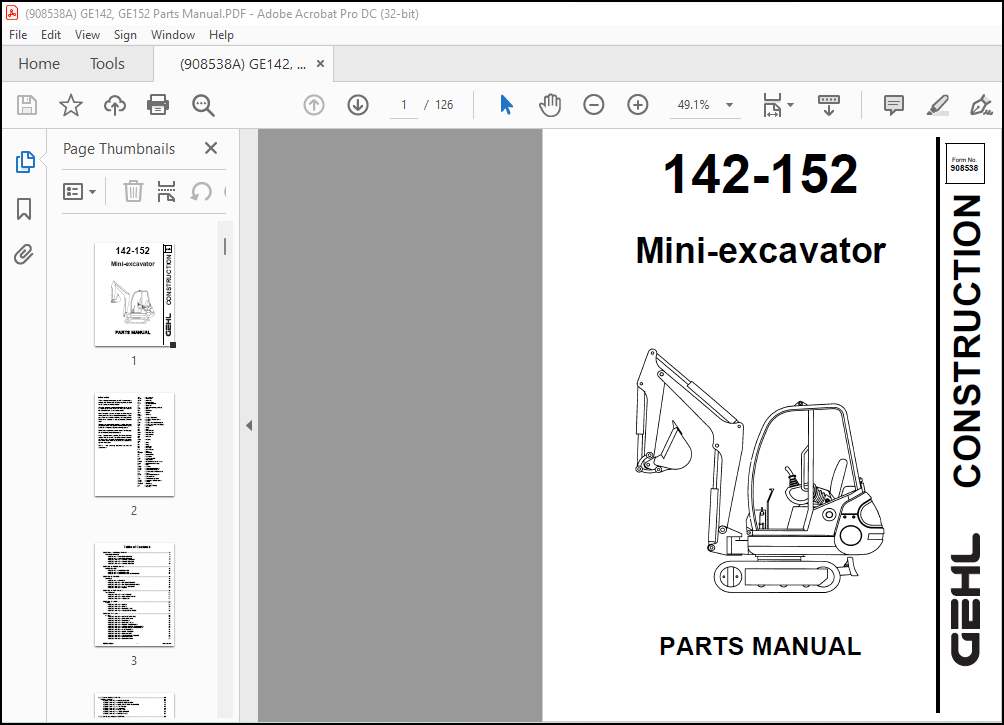Click the scrolling mode keyboard icon

click(x=829, y=105)
